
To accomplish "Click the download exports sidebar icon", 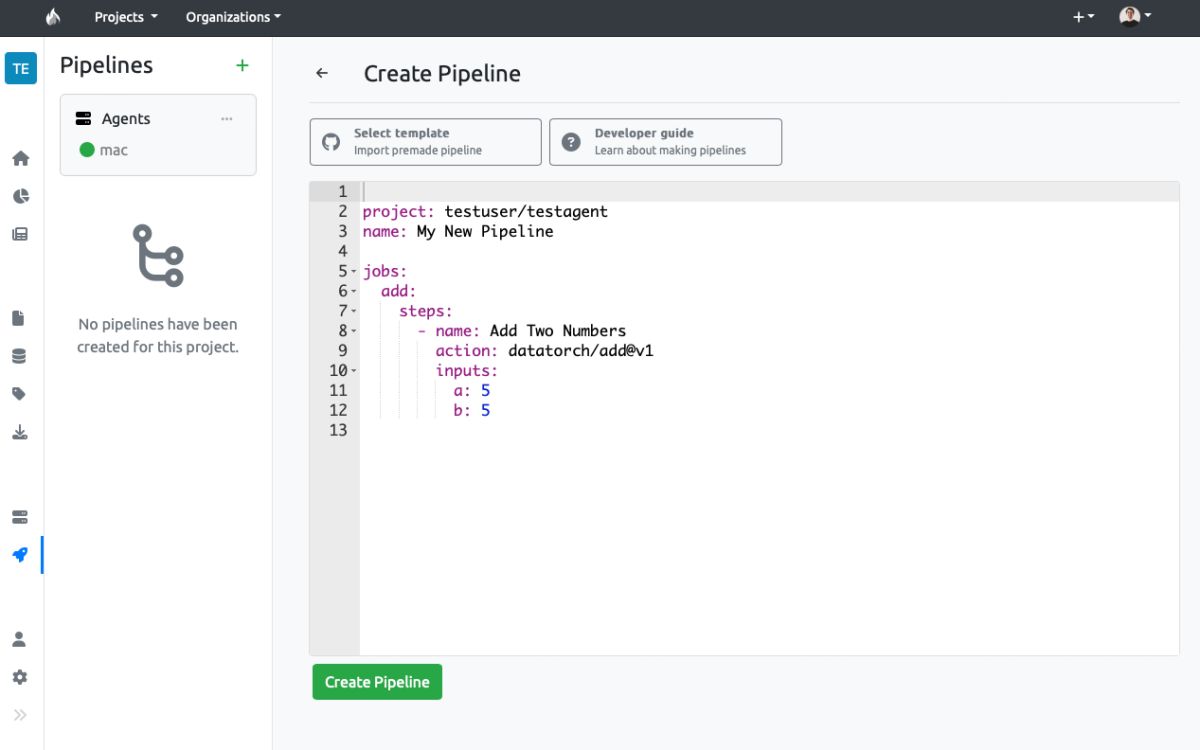I will (x=20, y=432).
